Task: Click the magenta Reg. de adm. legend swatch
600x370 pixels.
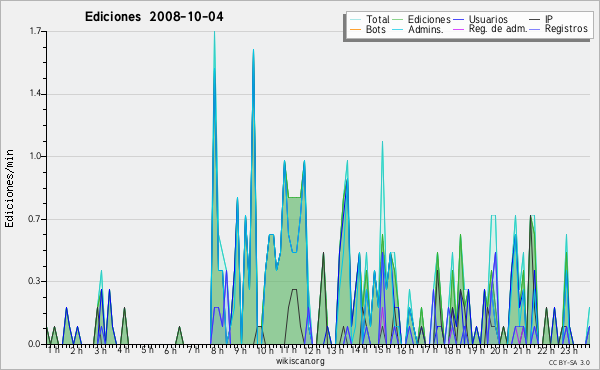Action: tap(458, 29)
